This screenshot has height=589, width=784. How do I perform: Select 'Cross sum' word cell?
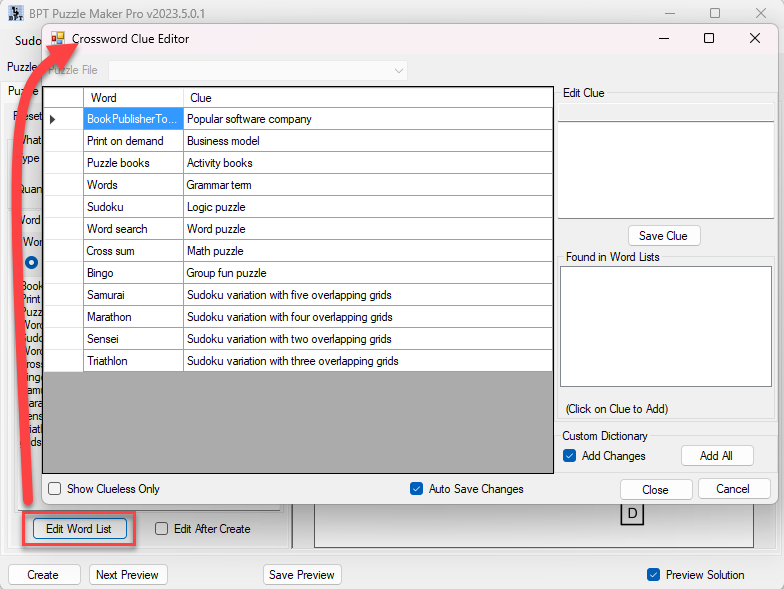click(134, 251)
